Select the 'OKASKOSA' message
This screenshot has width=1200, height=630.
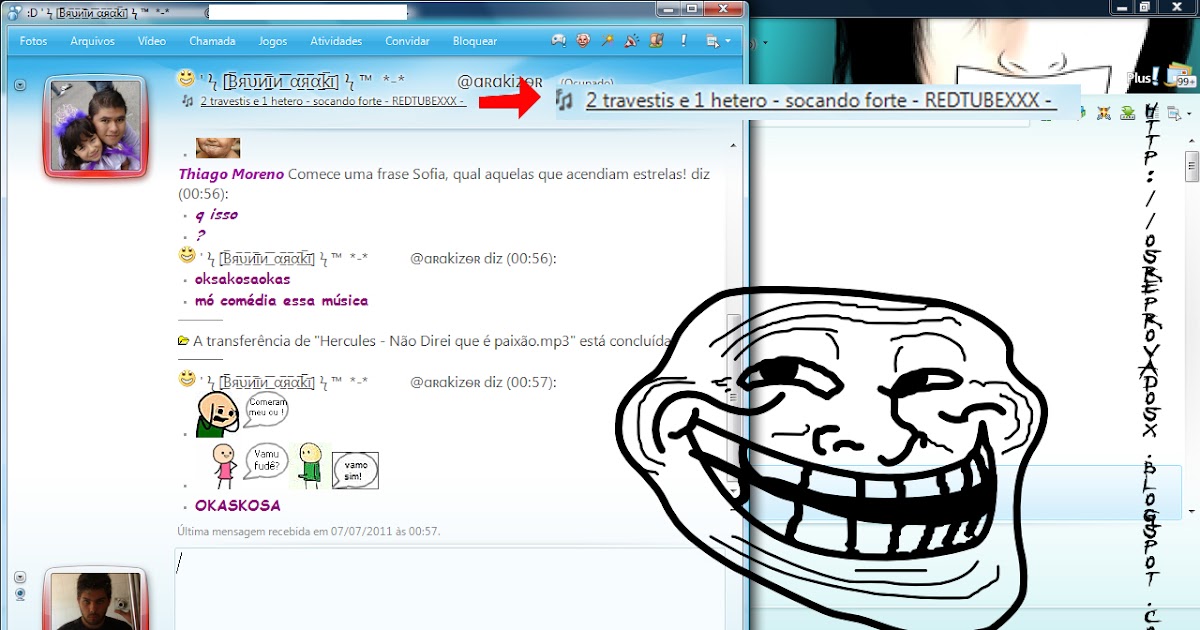coord(238,506)
